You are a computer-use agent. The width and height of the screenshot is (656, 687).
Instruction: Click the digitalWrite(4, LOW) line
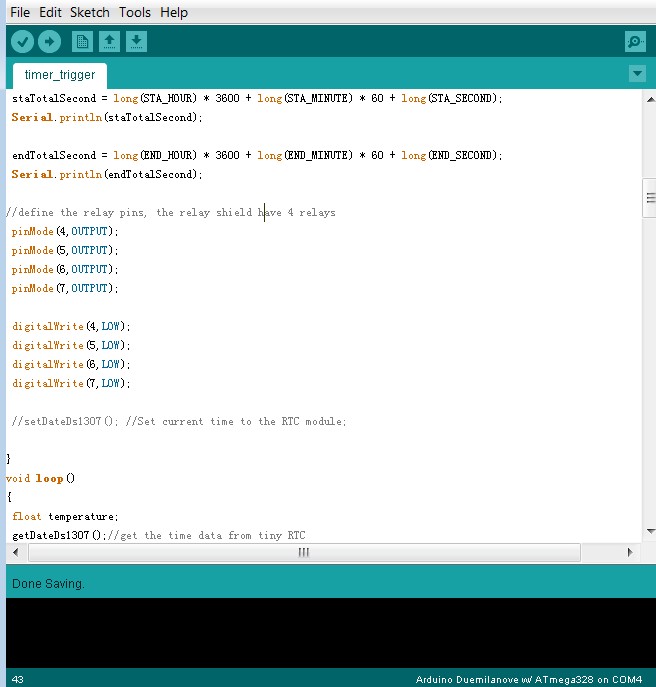(x=71, y=326)
